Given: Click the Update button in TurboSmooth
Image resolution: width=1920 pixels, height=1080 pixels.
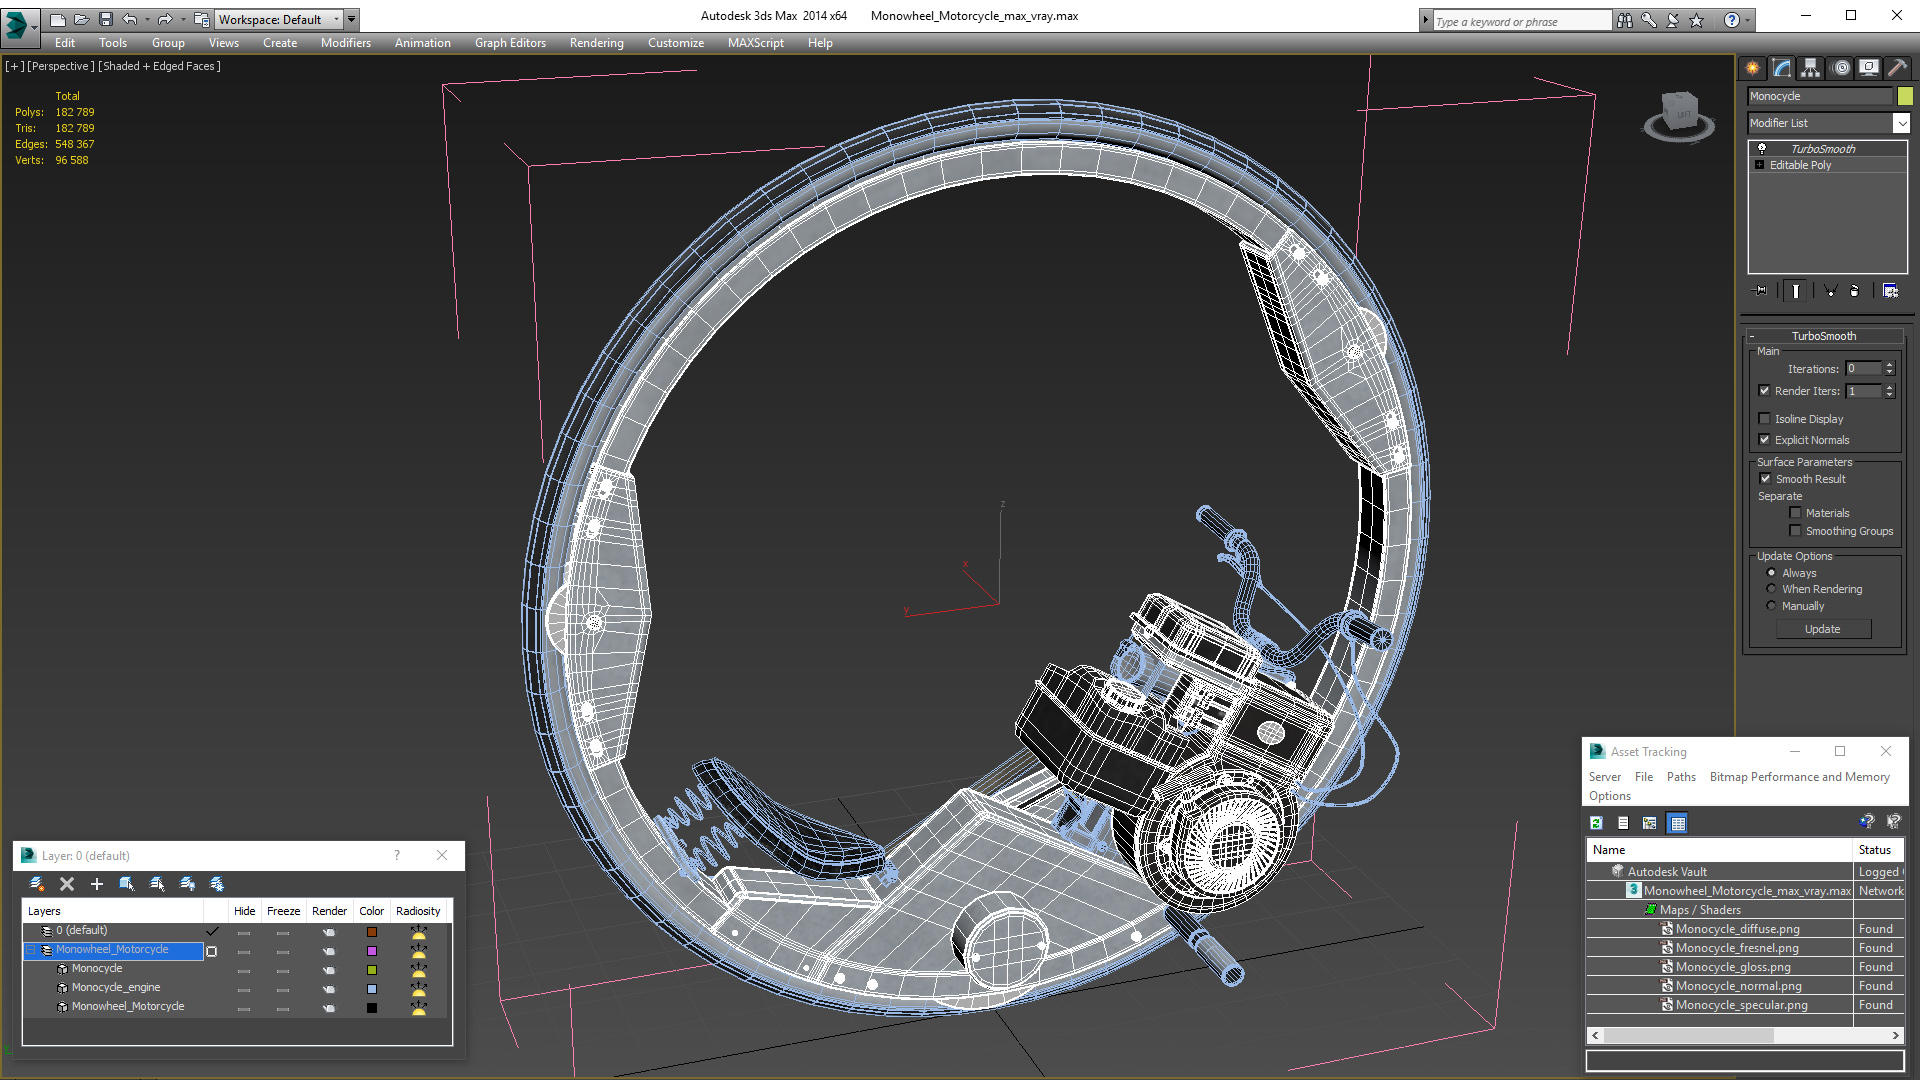Looking at the screenshot, I should [x=1823, y=629].
